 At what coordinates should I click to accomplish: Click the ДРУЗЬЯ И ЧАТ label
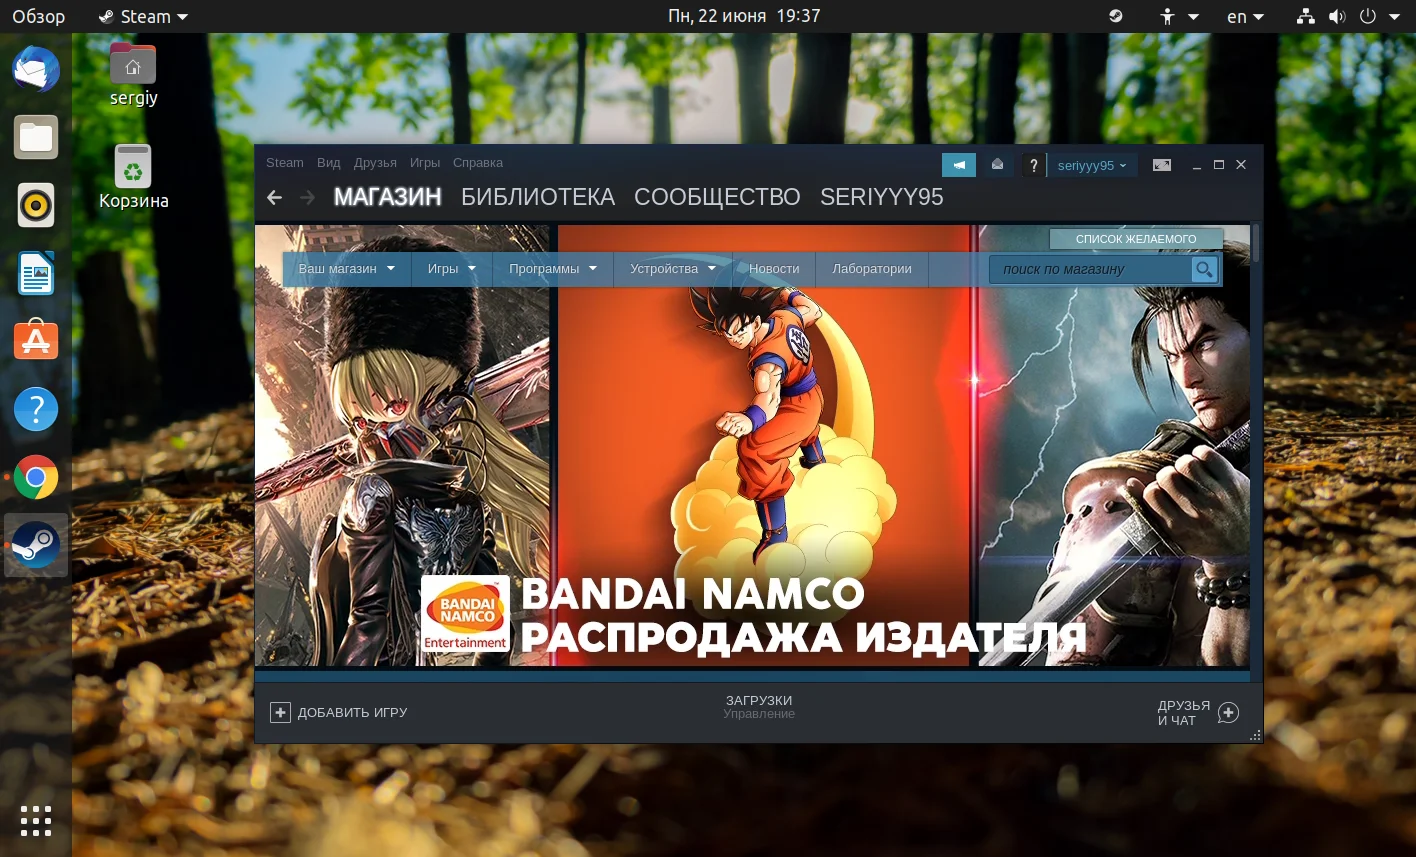(1184, 713)
